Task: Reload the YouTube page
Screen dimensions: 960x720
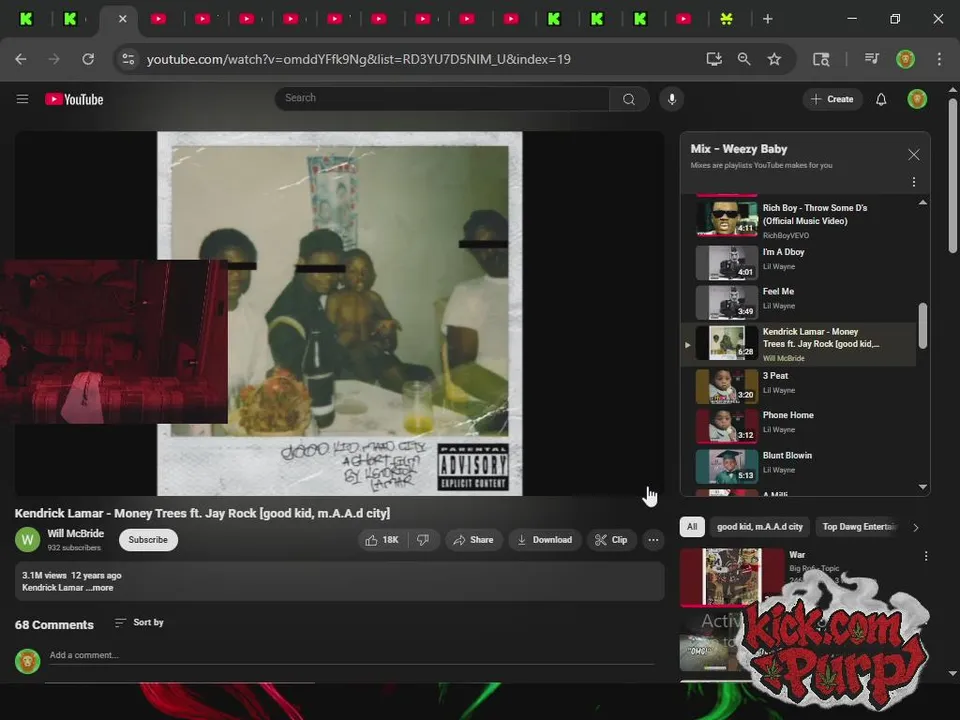Action: coord(88,59)
